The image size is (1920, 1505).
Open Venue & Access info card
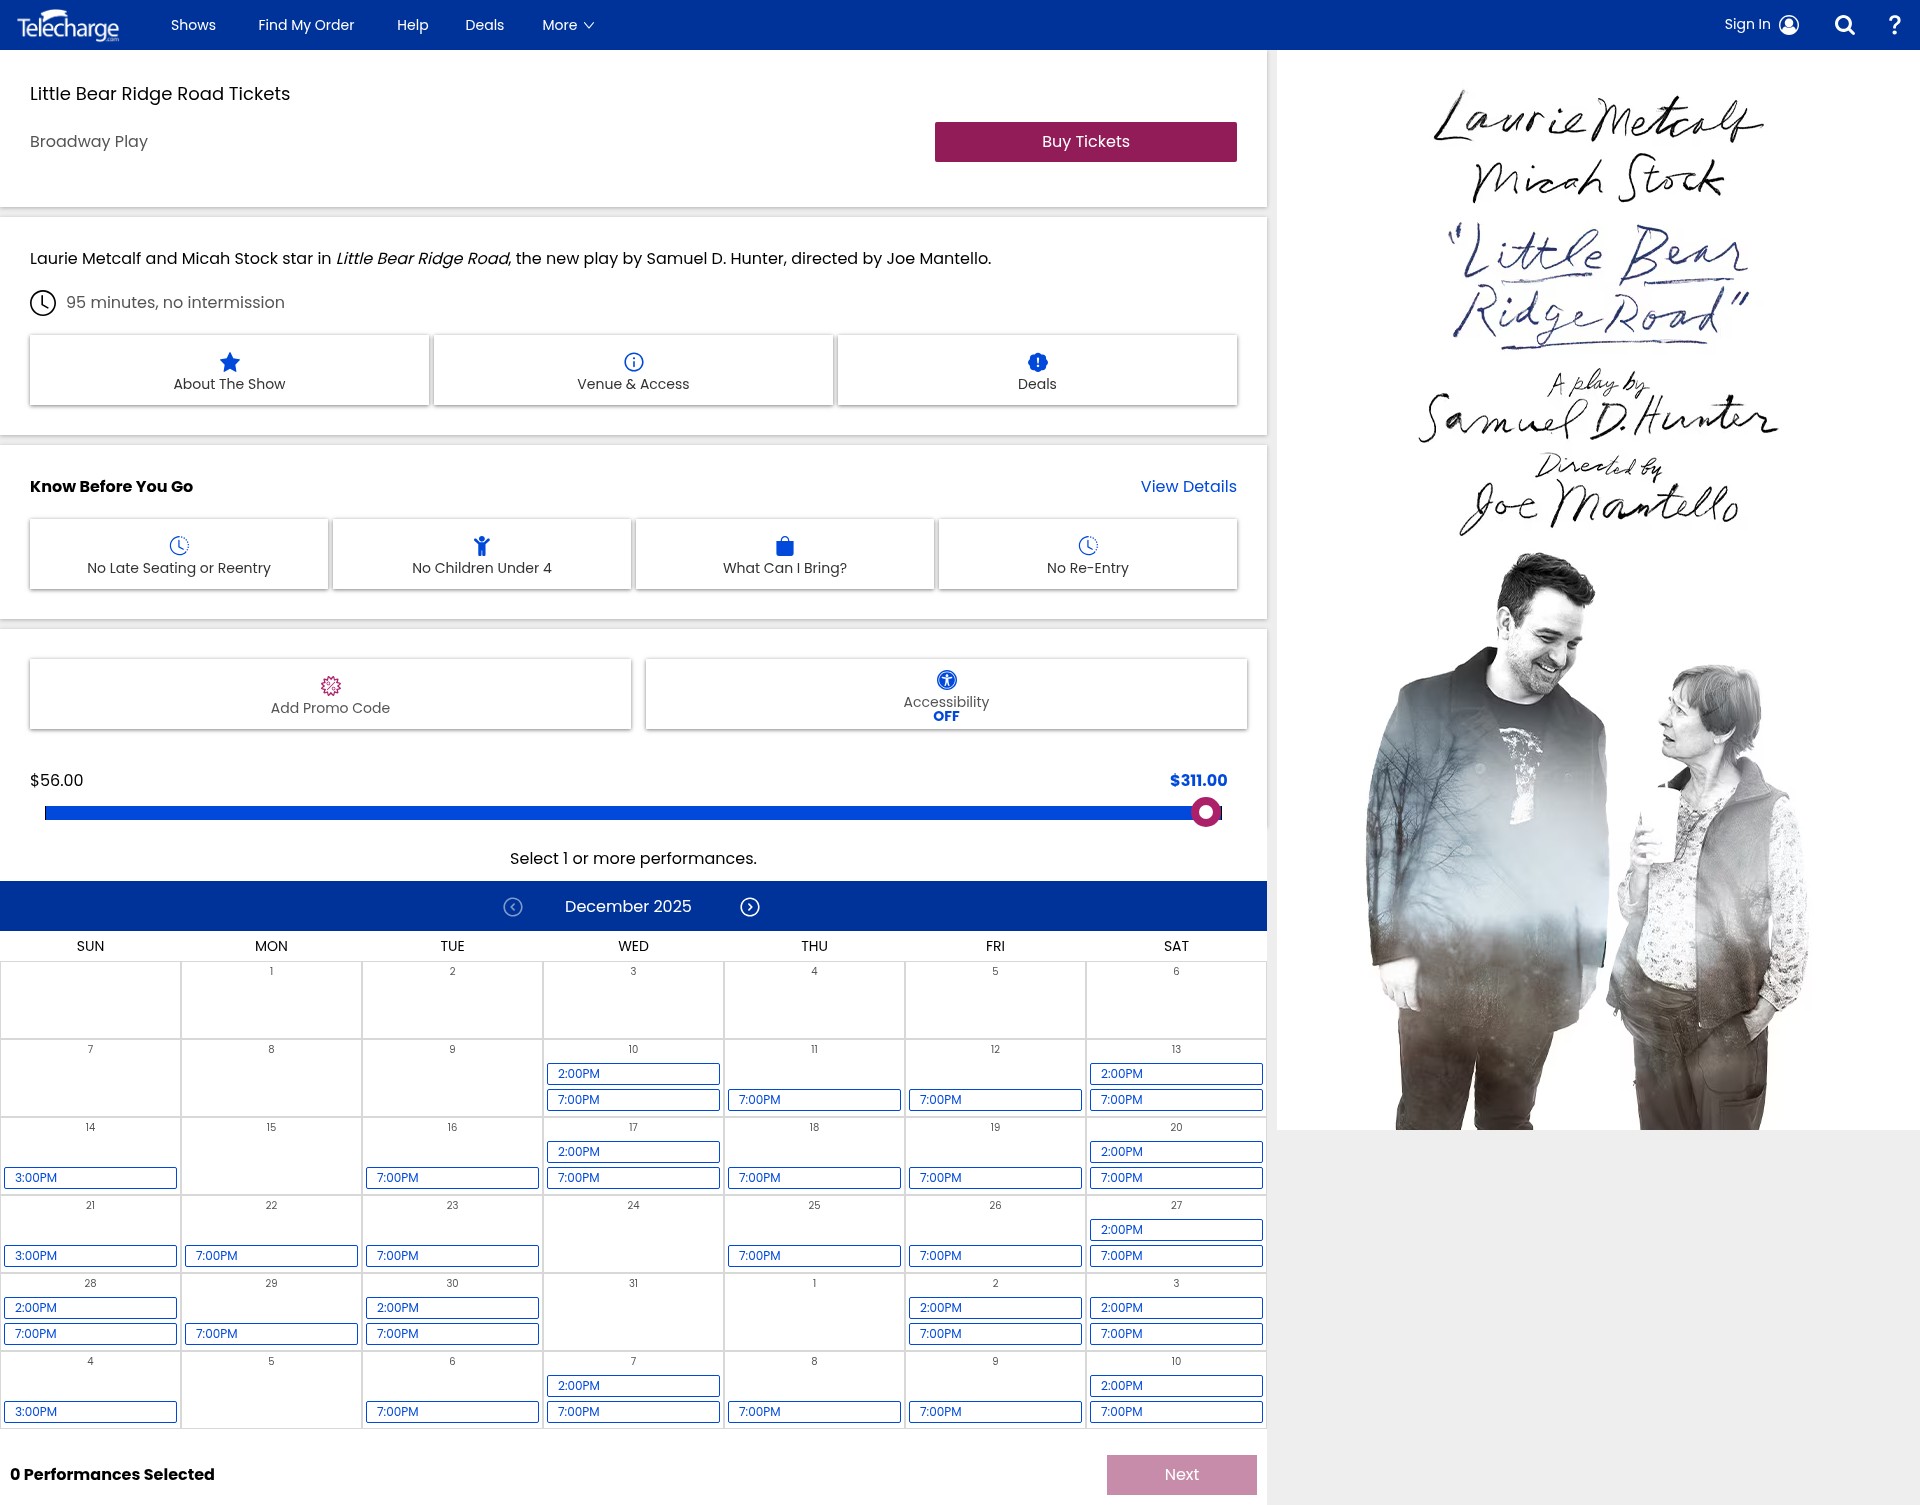633,370
